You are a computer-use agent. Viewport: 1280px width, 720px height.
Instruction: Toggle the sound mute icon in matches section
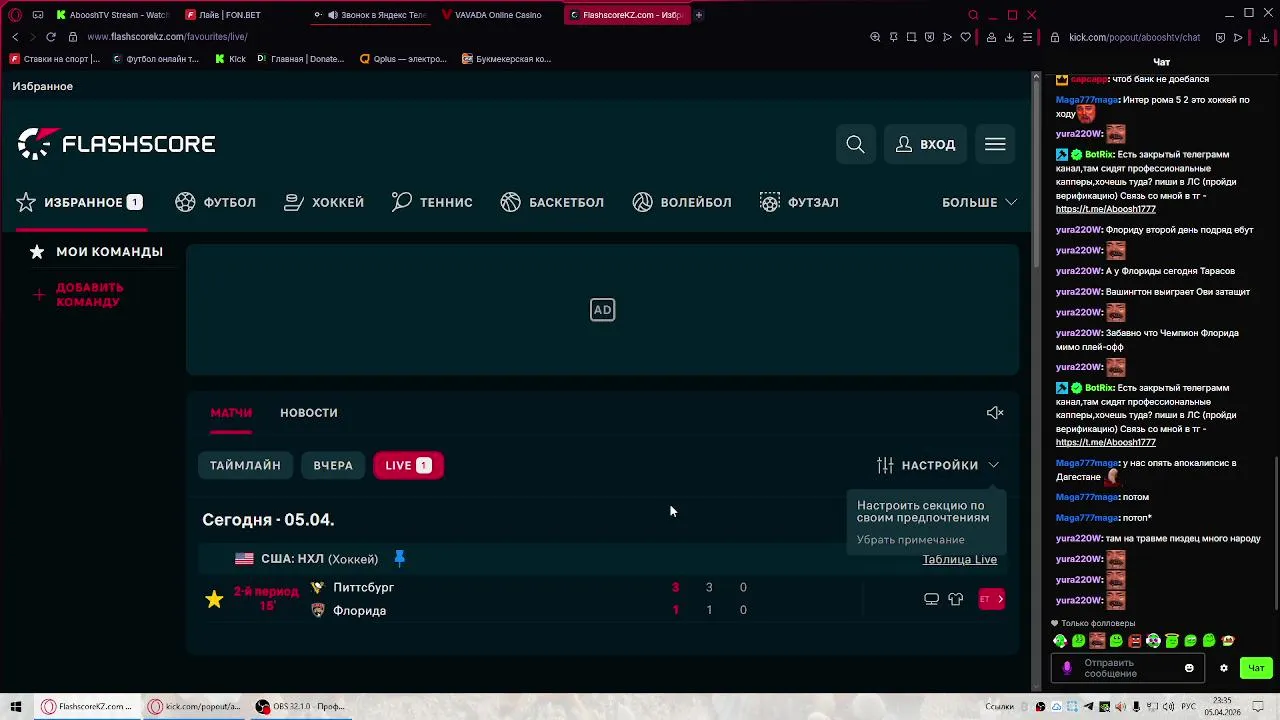[995, 413]
